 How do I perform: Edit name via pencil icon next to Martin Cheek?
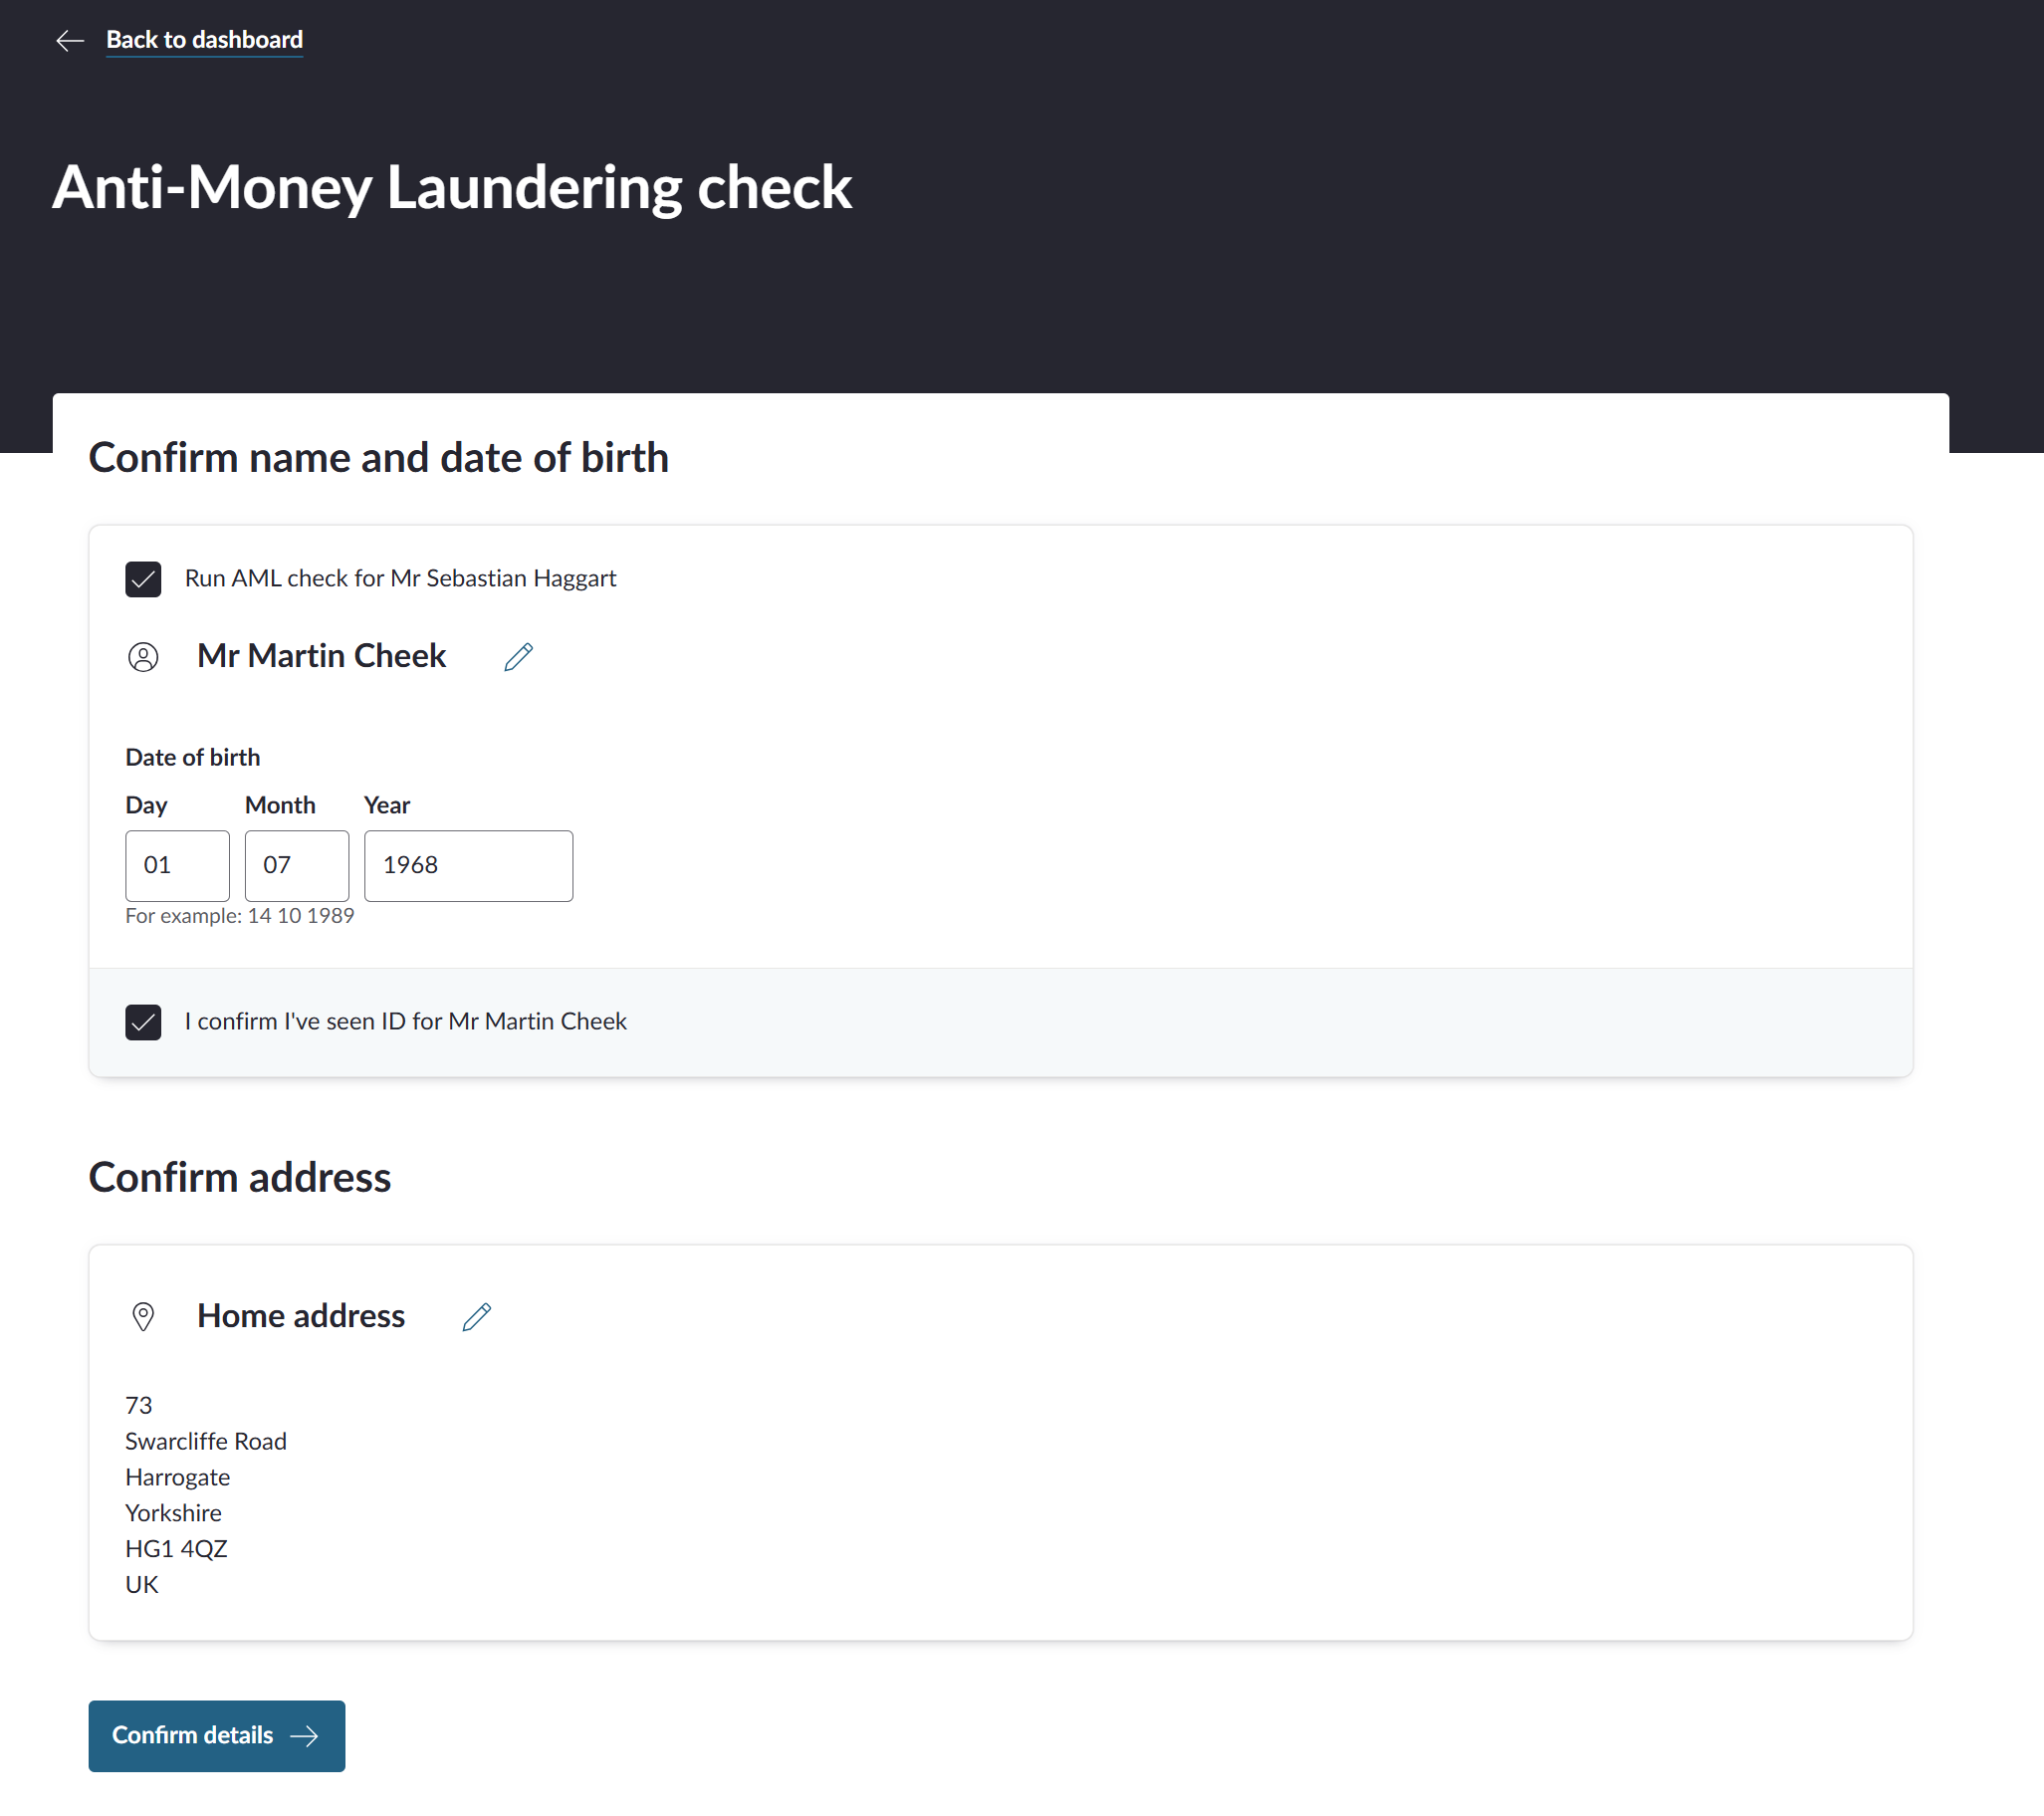518,657
